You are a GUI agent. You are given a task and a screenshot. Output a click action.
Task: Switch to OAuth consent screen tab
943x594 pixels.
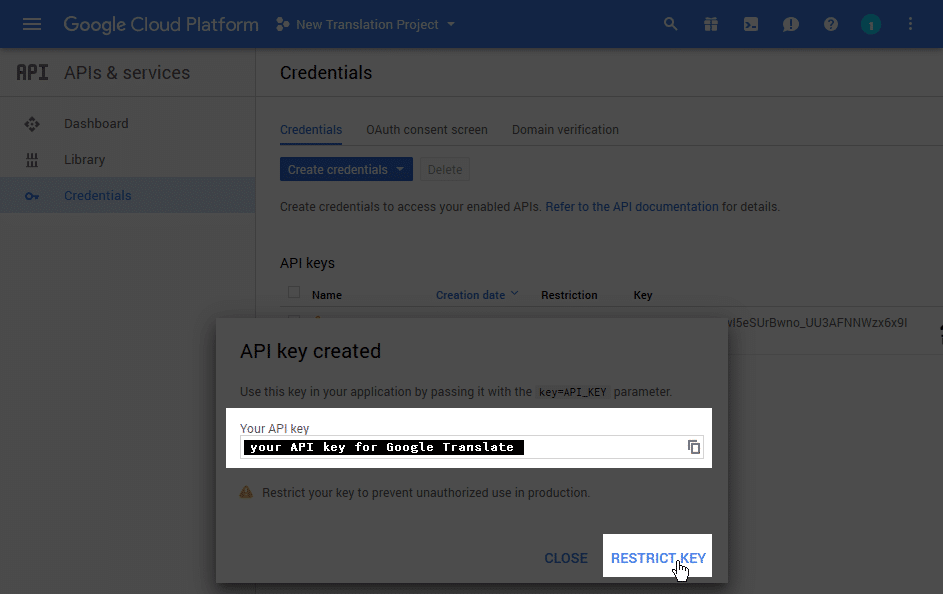click(427, 130)
